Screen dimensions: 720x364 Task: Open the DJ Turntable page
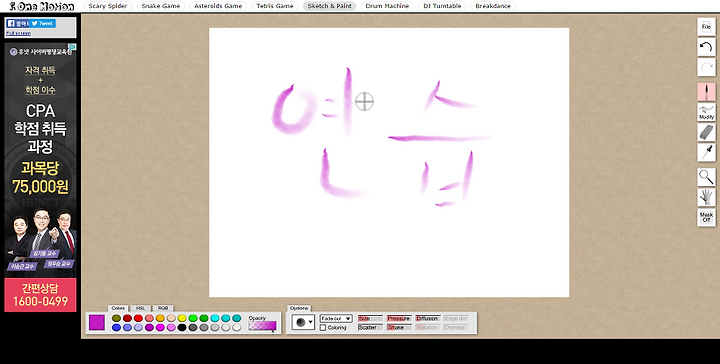442,6
